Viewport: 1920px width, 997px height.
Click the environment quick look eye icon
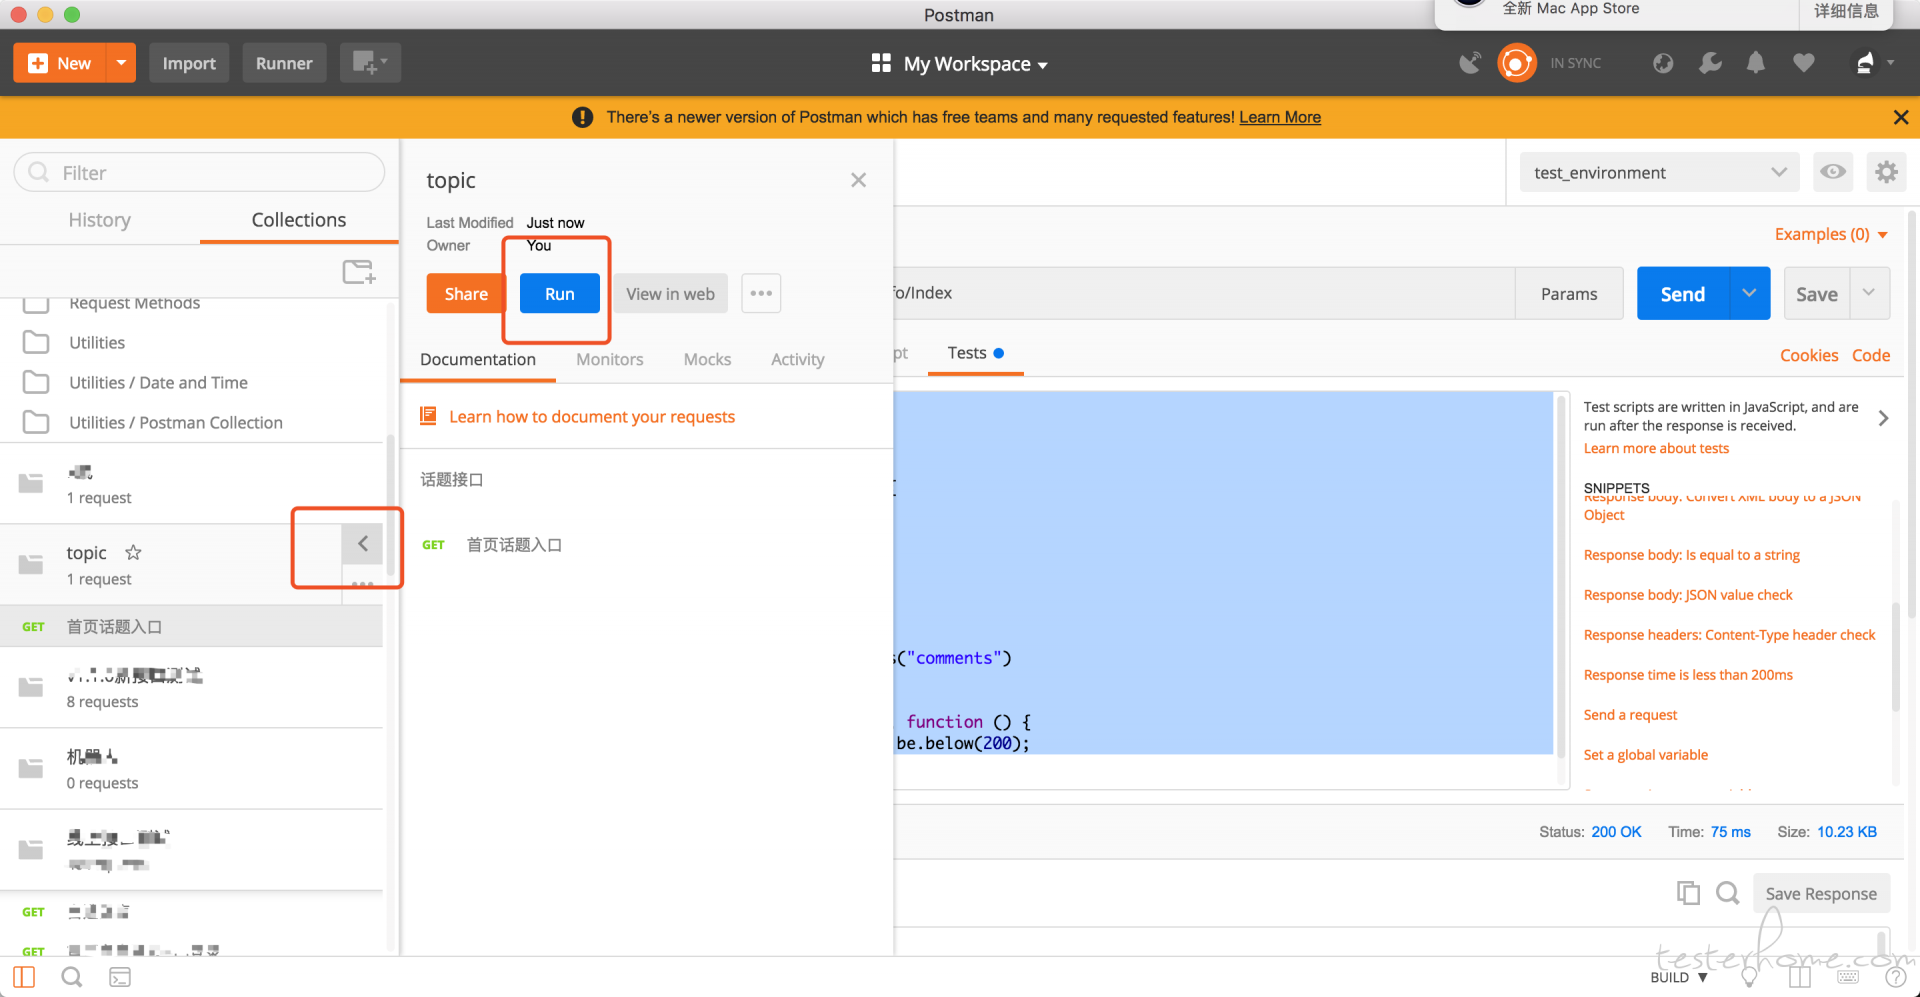tap(1832, 172)
